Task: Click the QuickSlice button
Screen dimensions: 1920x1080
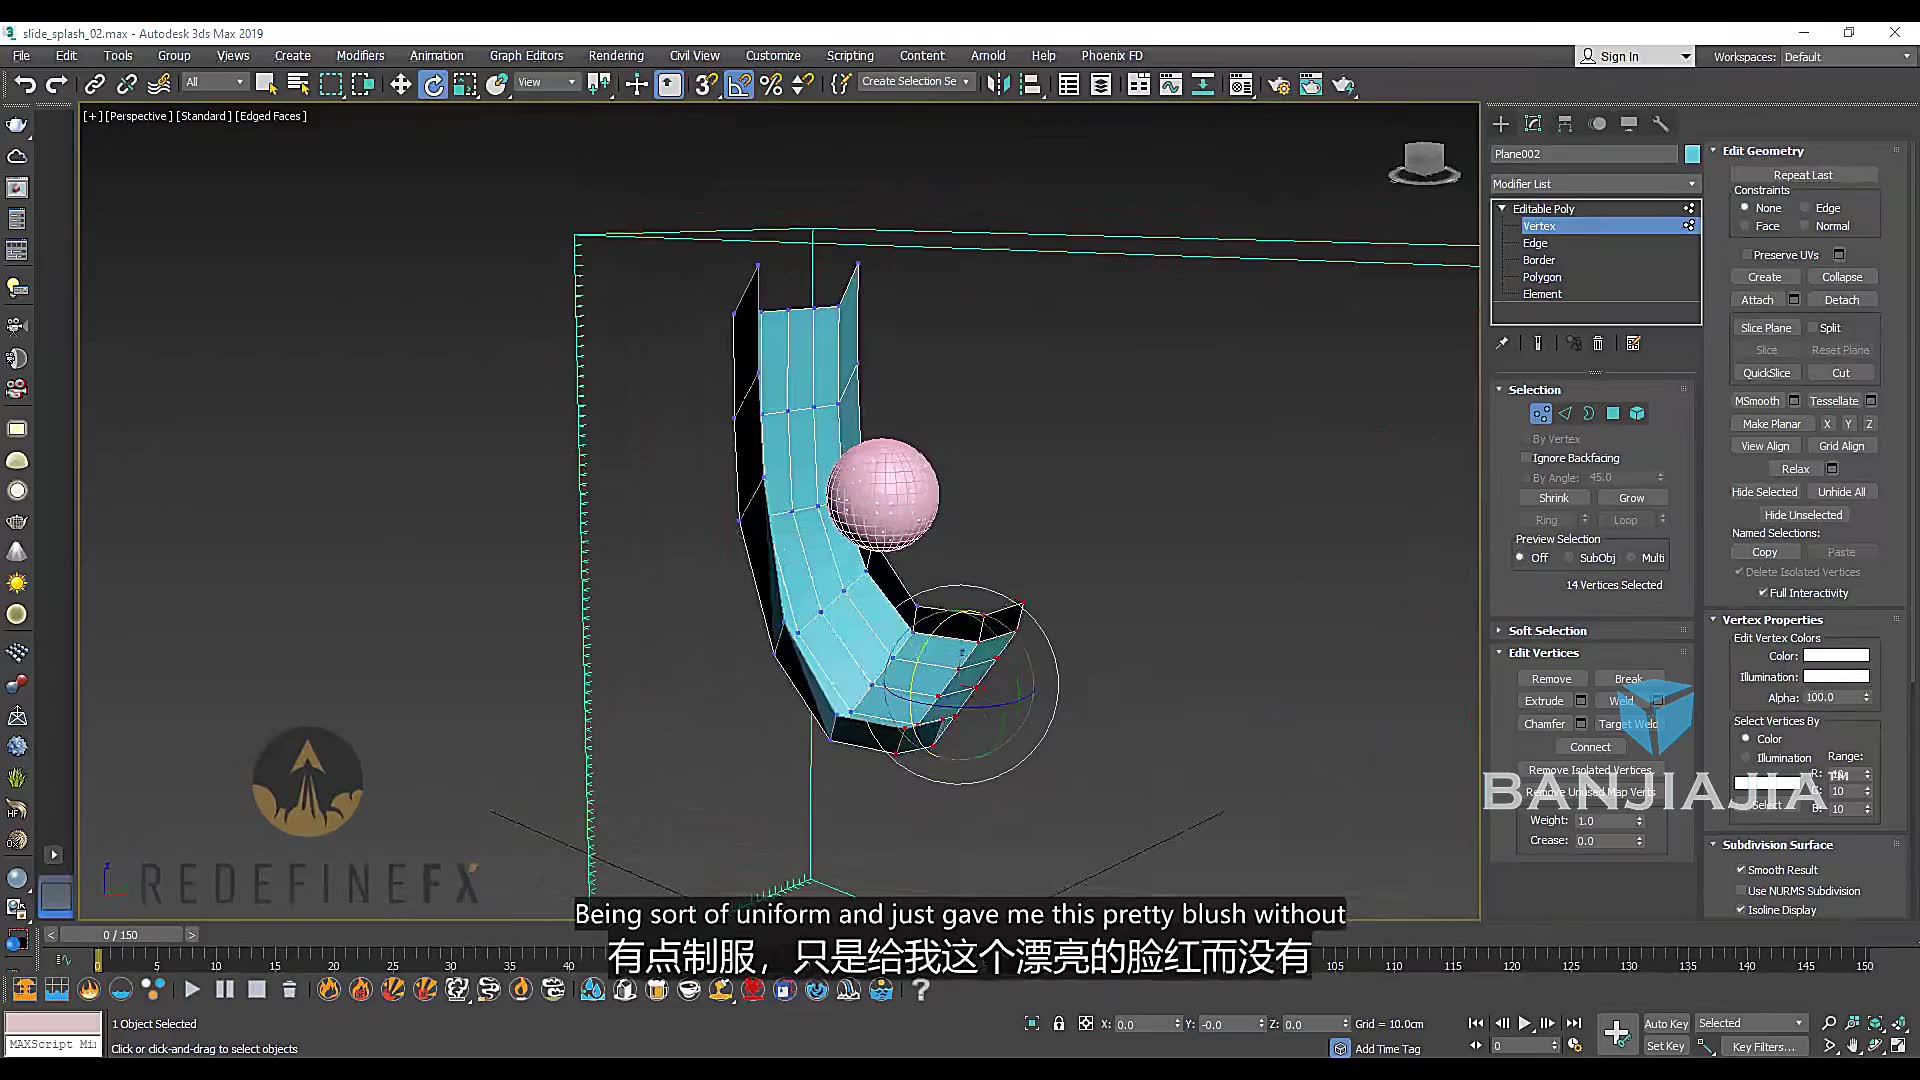Action: click(x=1766, y=372)
